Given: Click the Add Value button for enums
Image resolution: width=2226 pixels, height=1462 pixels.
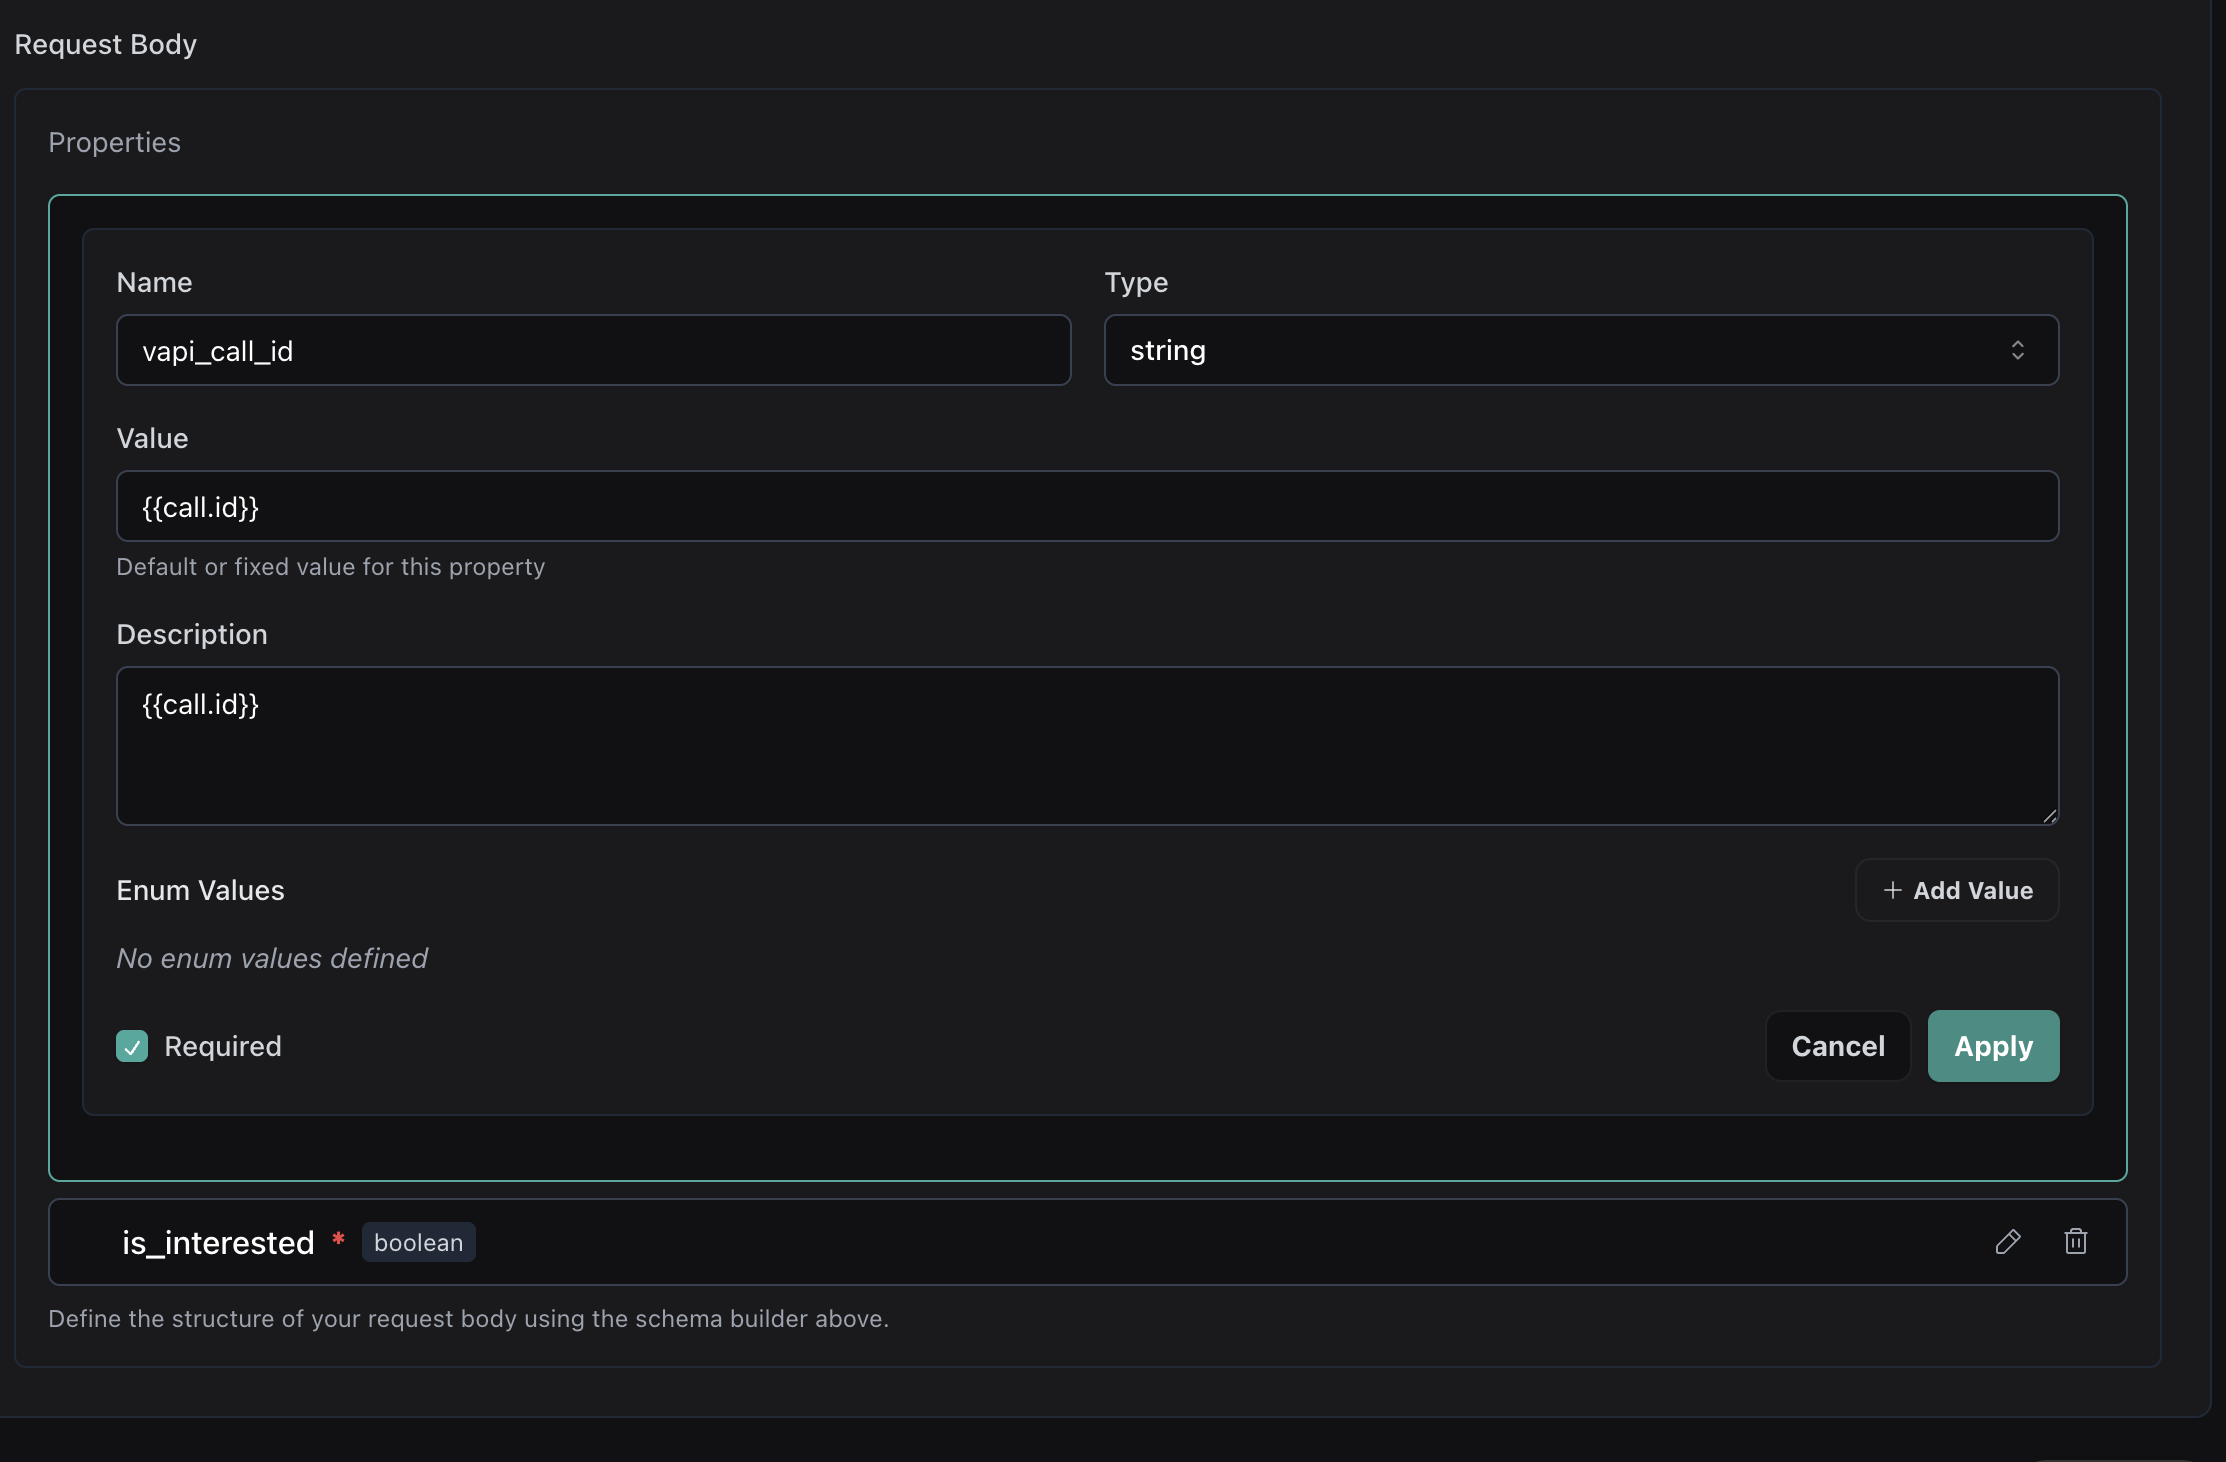Looking at the screenshot, I should [1956, 890].
